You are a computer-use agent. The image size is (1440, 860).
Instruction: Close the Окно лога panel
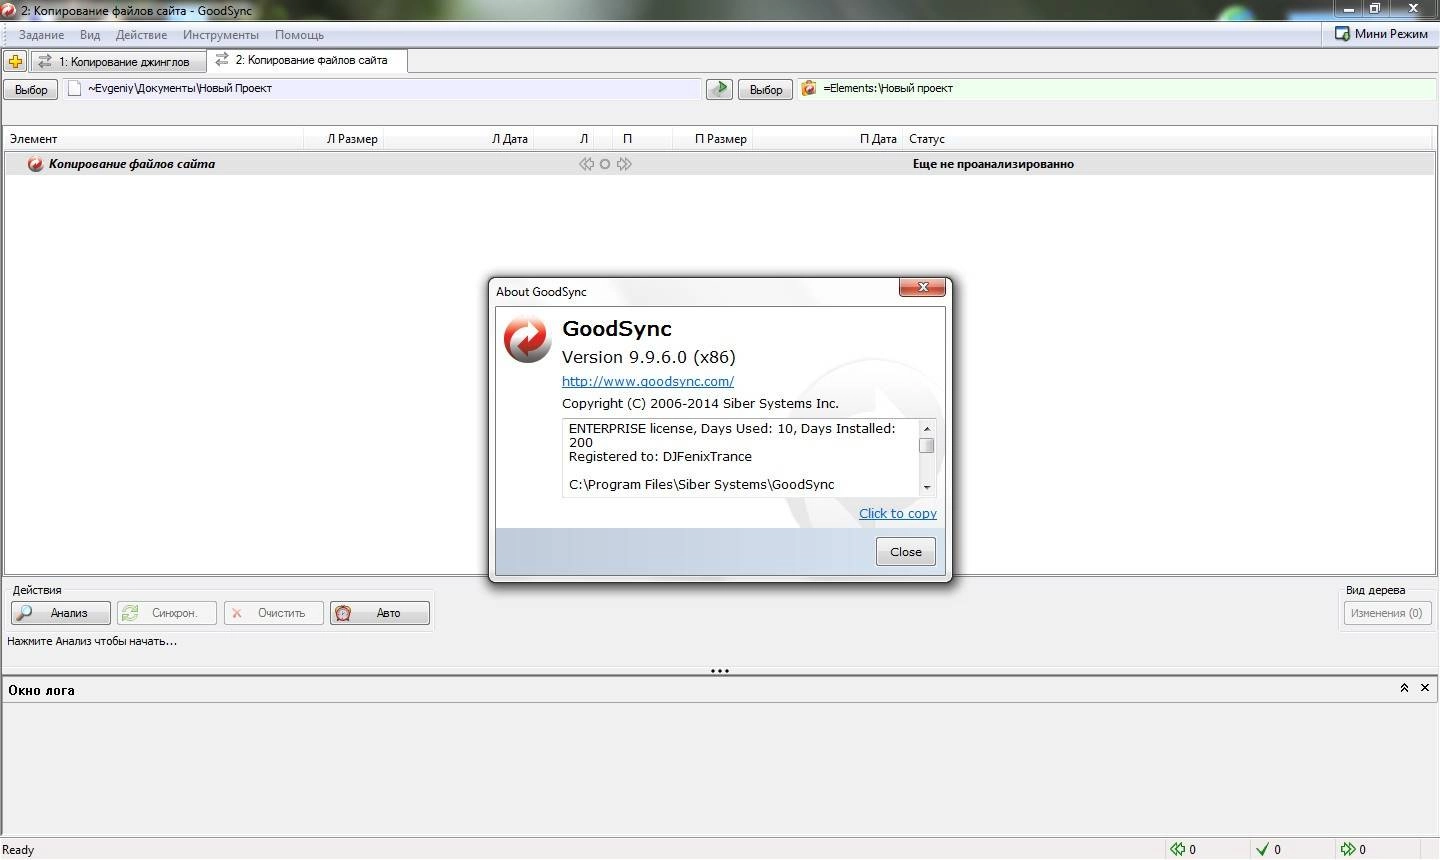tap(1425, 688)
